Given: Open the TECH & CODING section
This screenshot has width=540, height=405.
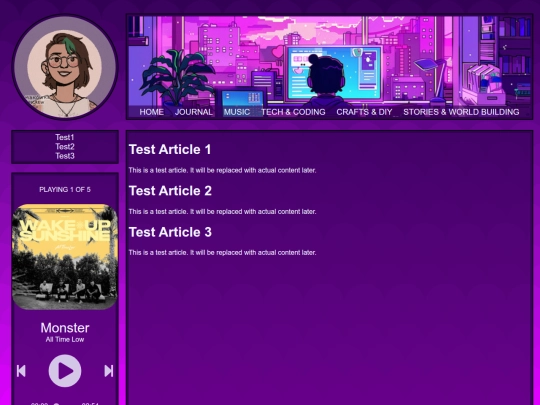Looking at the screenshot, I should (293, 112).
